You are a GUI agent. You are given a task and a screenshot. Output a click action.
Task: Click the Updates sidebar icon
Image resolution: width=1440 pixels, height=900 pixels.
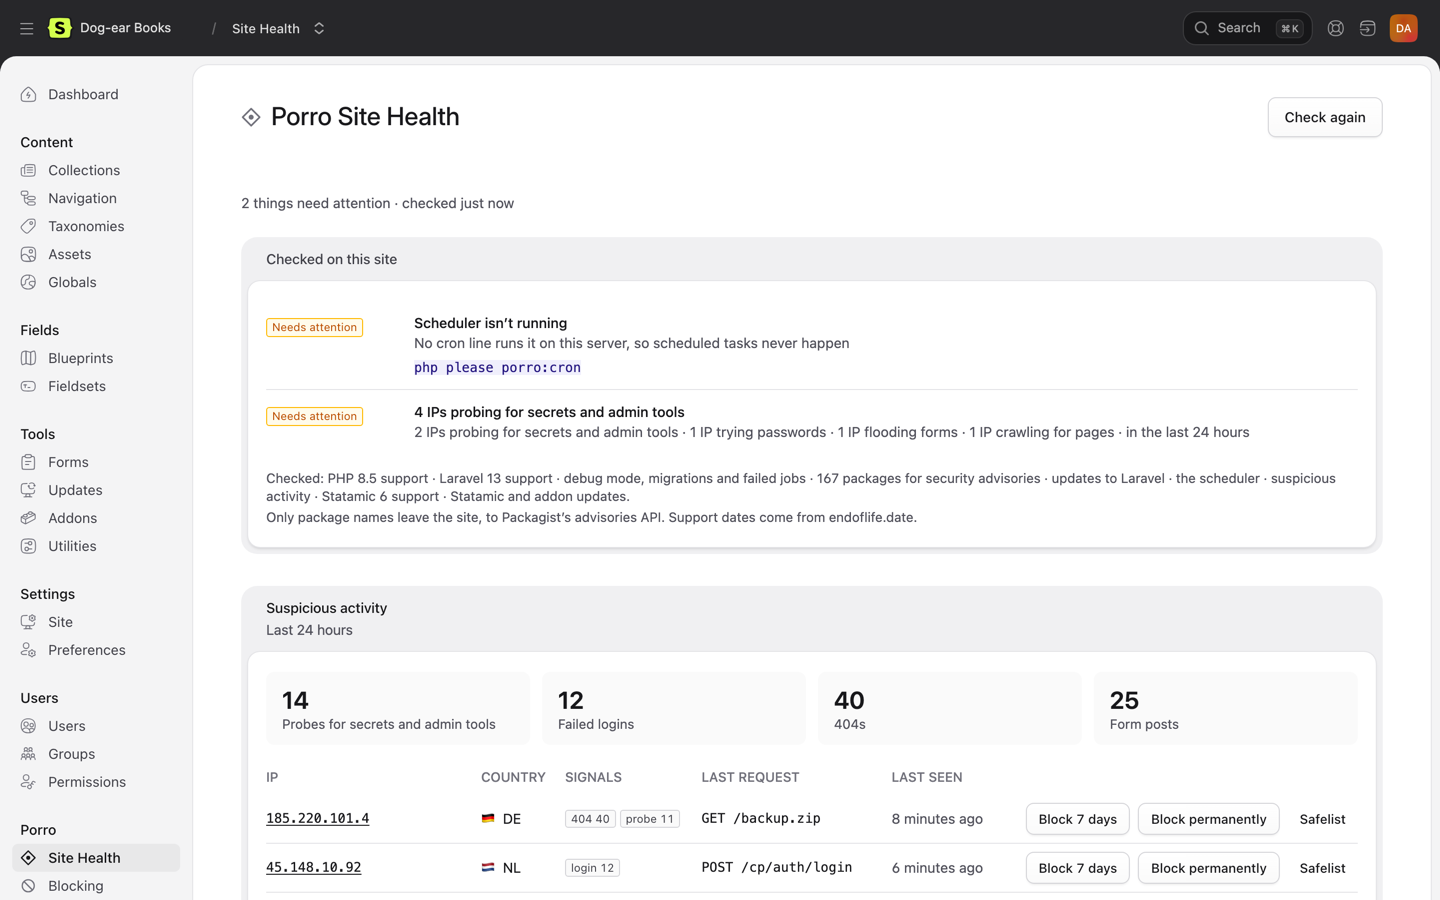28,491
